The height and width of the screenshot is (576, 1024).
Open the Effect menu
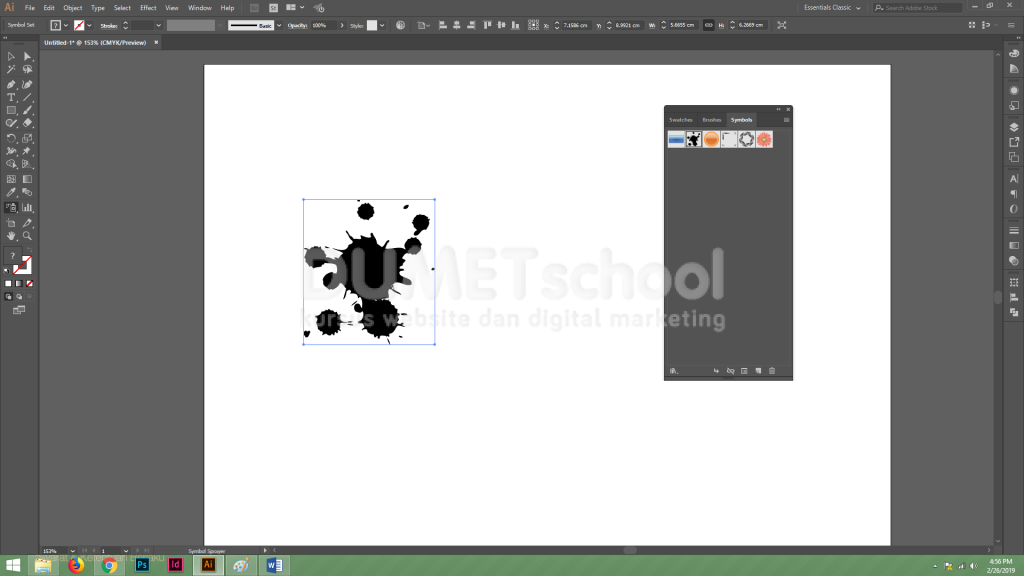click(x=148, y=8)
